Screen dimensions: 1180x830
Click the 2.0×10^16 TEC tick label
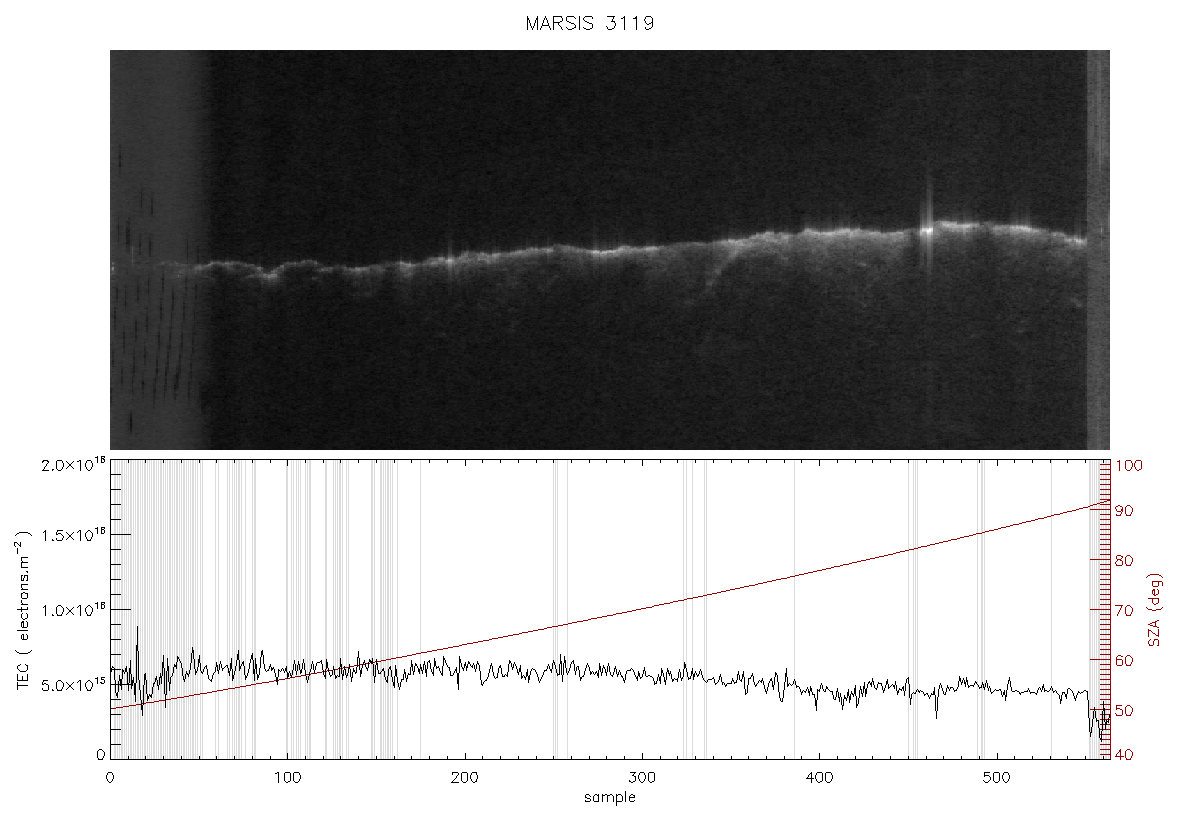click(73, 465)
